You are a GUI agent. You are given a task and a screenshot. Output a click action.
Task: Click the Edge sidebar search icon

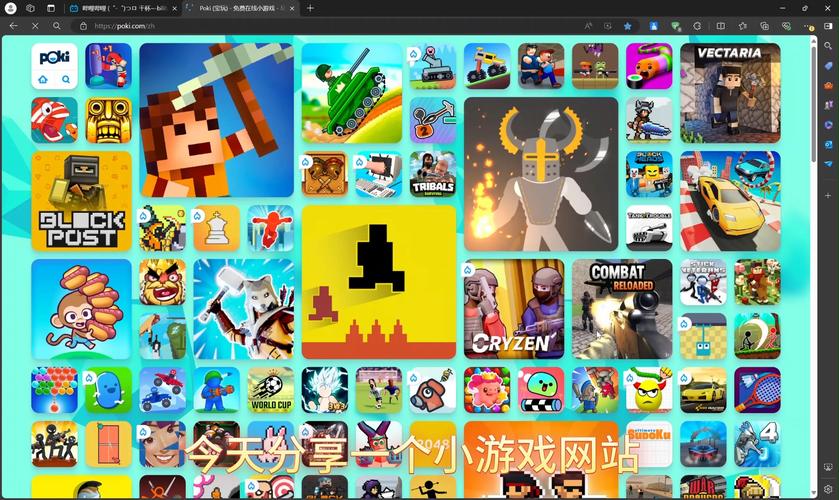click(828, 47)
